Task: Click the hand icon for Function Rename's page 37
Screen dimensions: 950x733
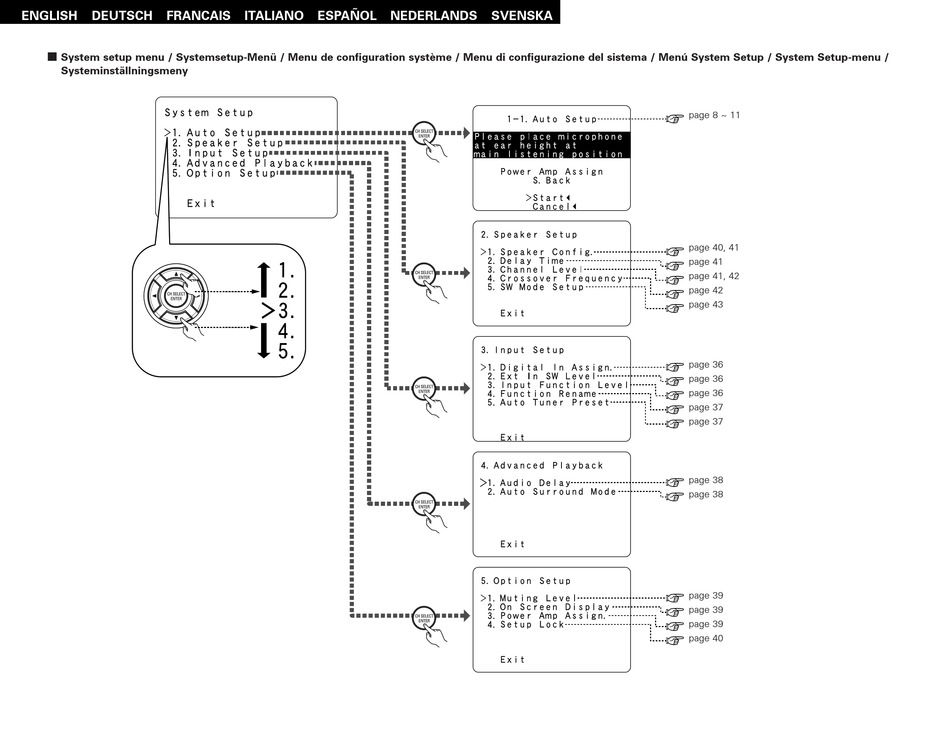Action: pyautogui.click(x=674, y=410)
